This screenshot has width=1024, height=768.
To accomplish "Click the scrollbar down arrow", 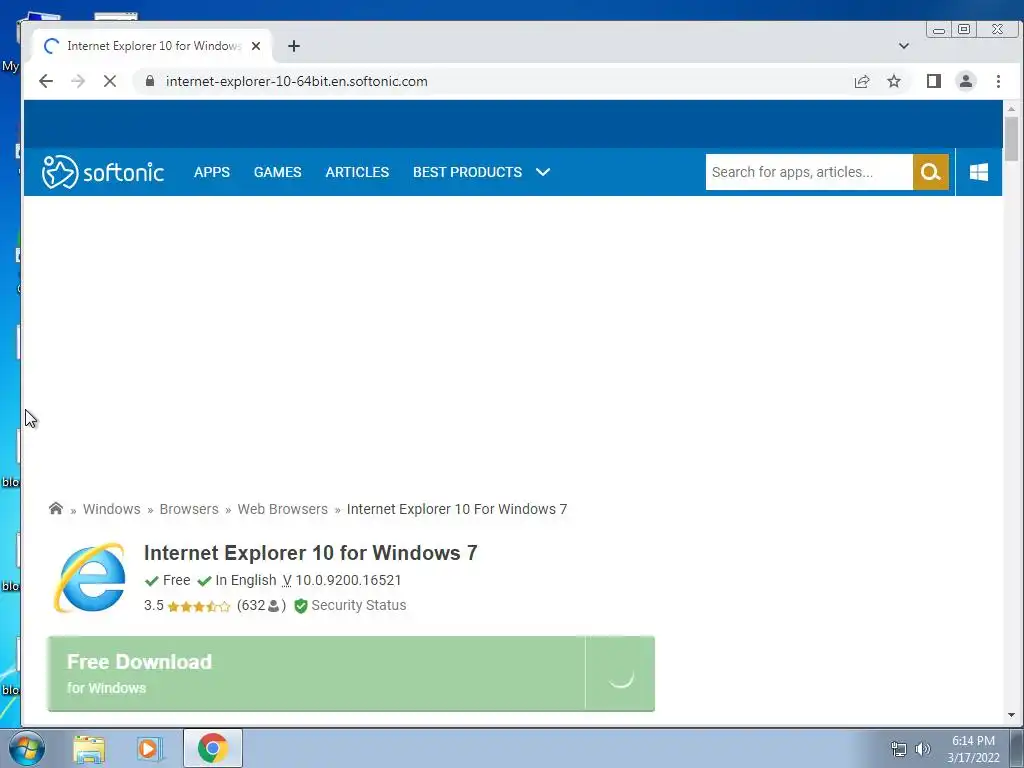I will tap(1011, 715).
